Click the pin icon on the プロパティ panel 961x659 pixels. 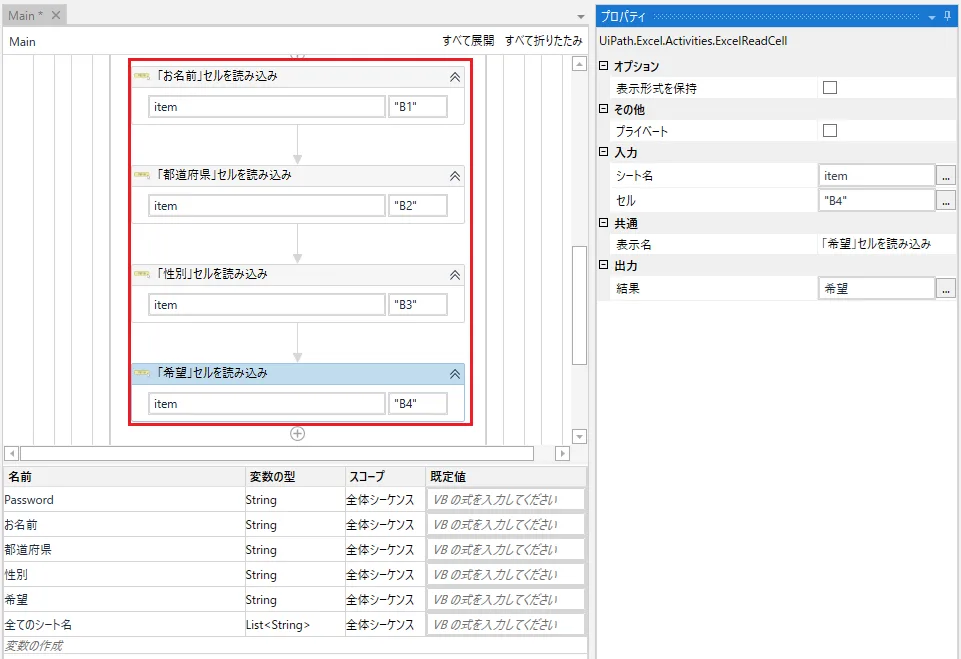click(948, 14)
